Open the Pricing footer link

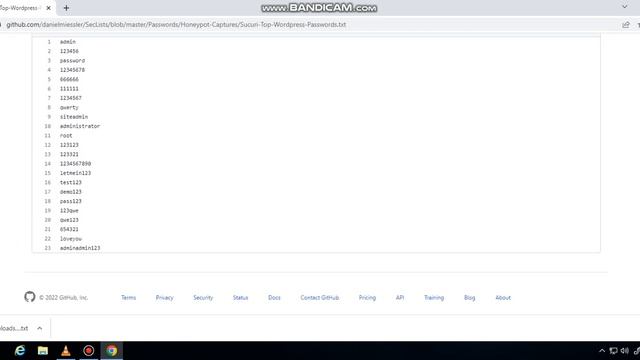click(367, 298)
